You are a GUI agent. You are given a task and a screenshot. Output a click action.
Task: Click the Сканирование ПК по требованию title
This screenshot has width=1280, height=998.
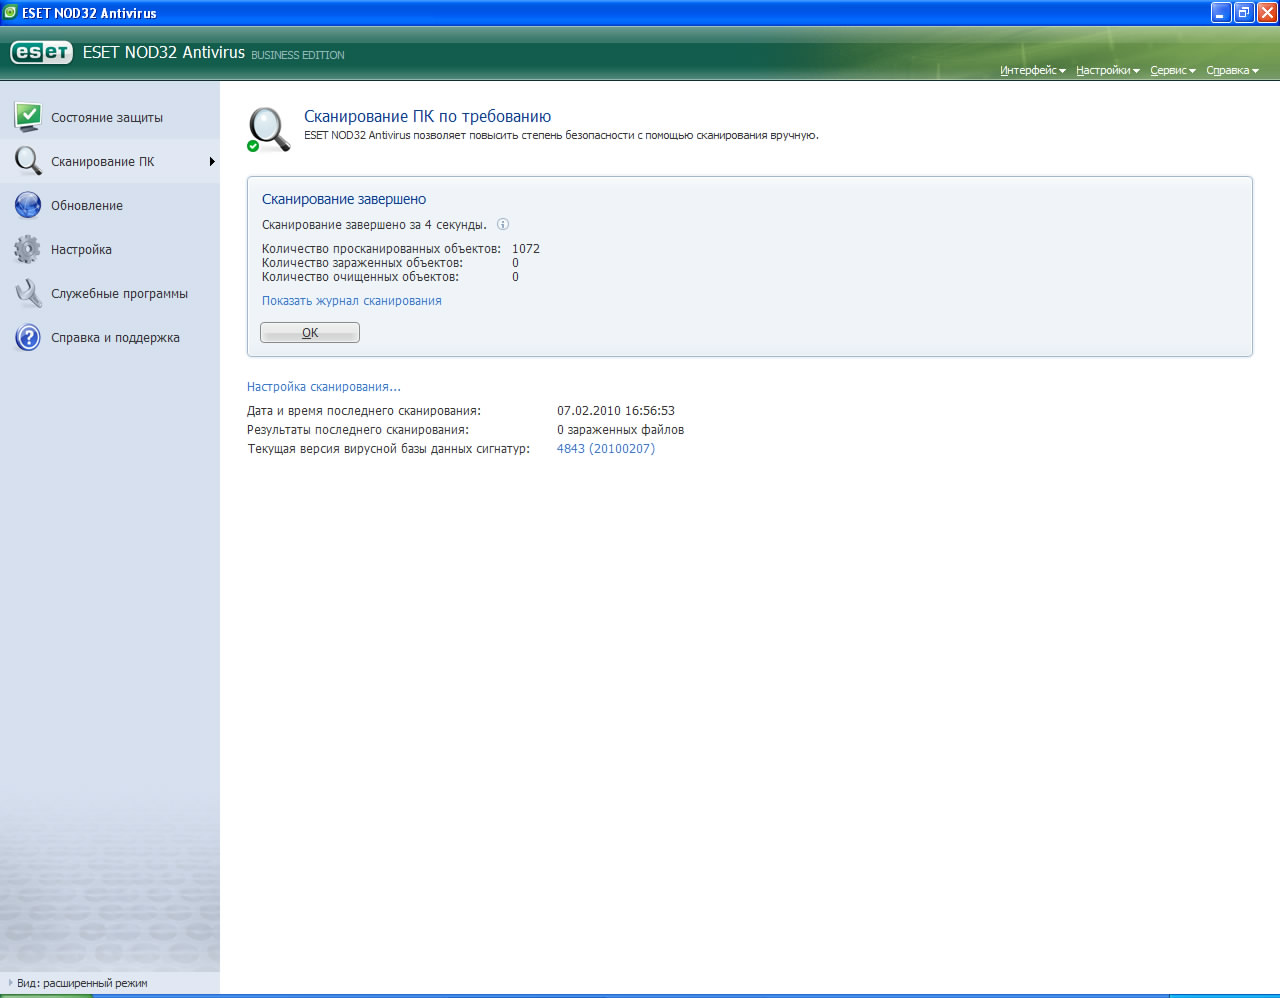(428, 116)
